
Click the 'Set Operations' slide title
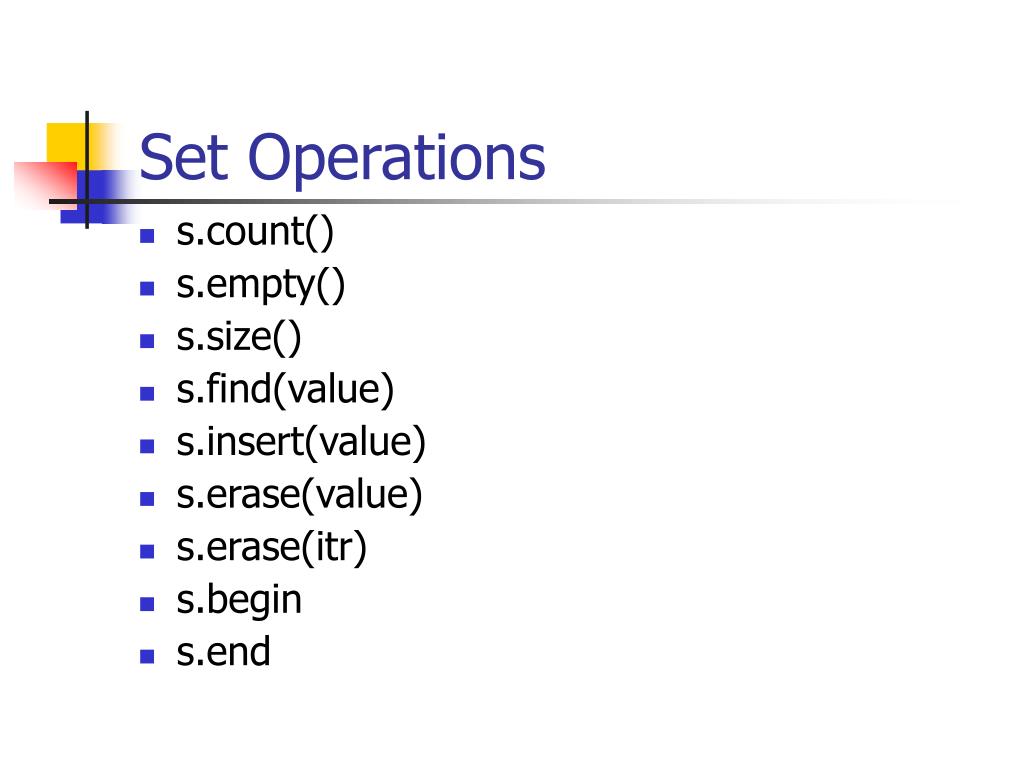point(342,159)
